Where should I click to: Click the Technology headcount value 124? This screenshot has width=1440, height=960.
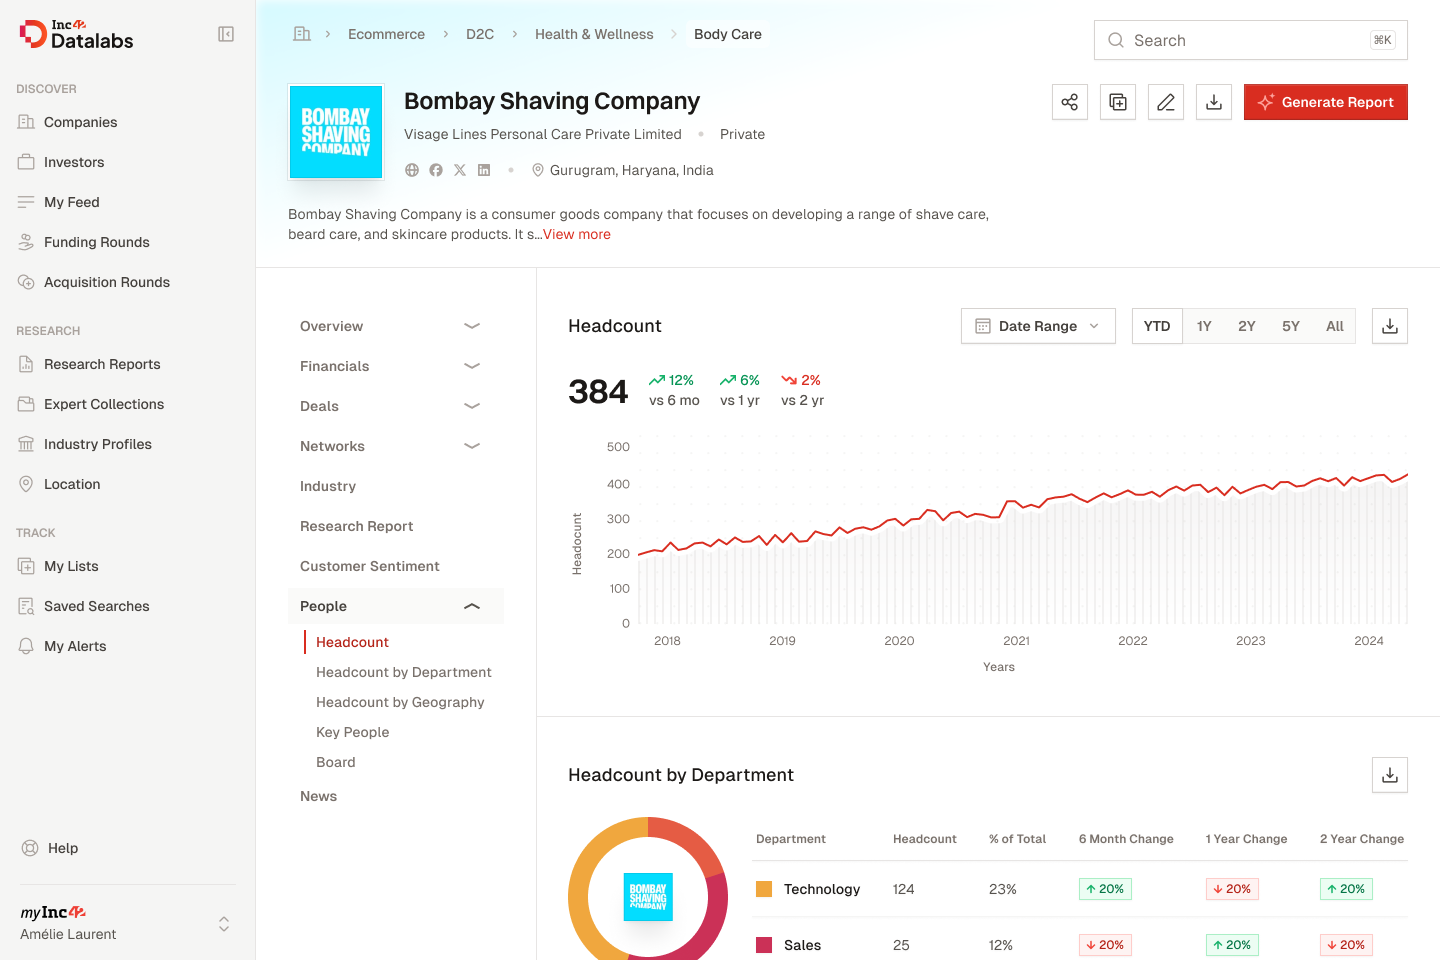pos(904,889)
